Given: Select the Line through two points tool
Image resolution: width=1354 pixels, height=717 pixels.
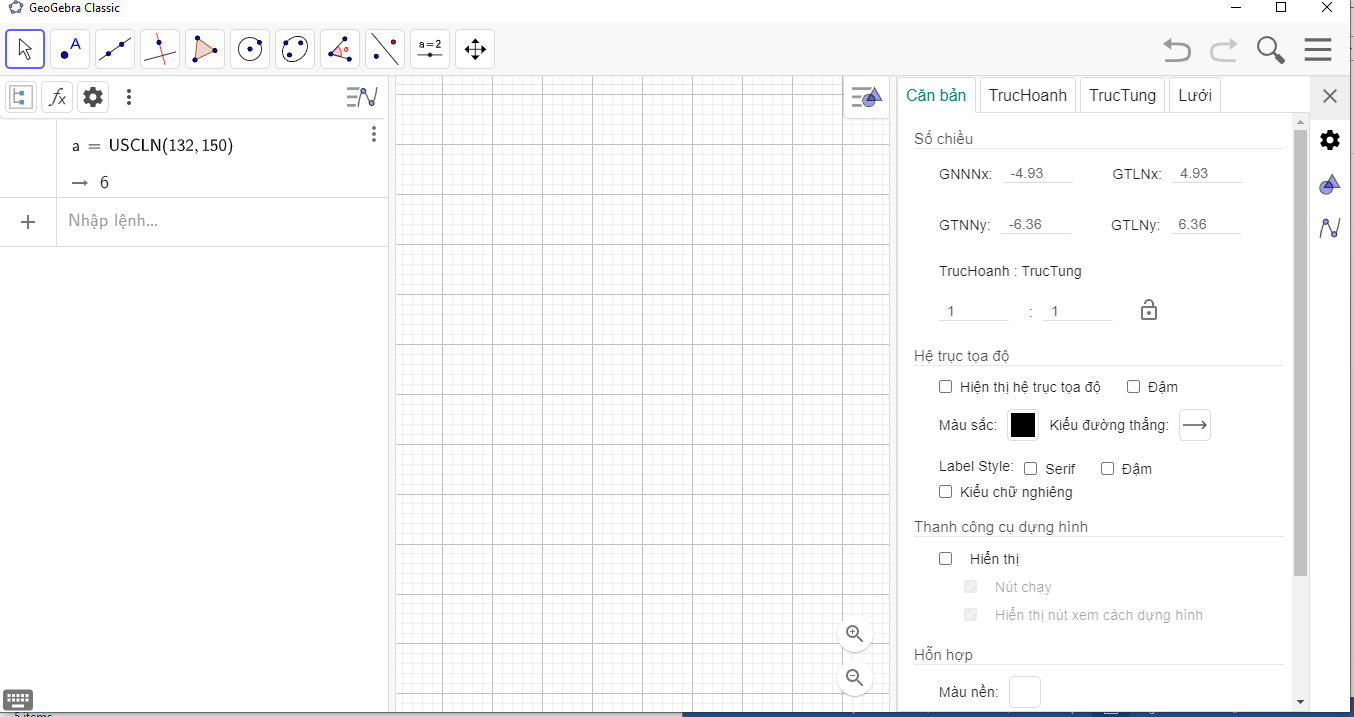Looking at the screenshot, I should (115, 49).
